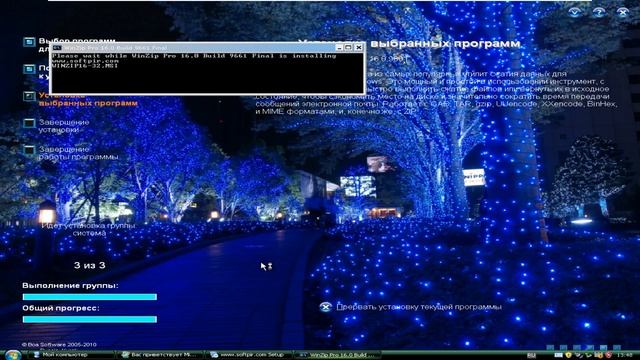The image size is (640, 360).
Task: Click the system tray clock
Action: (625, 355)
